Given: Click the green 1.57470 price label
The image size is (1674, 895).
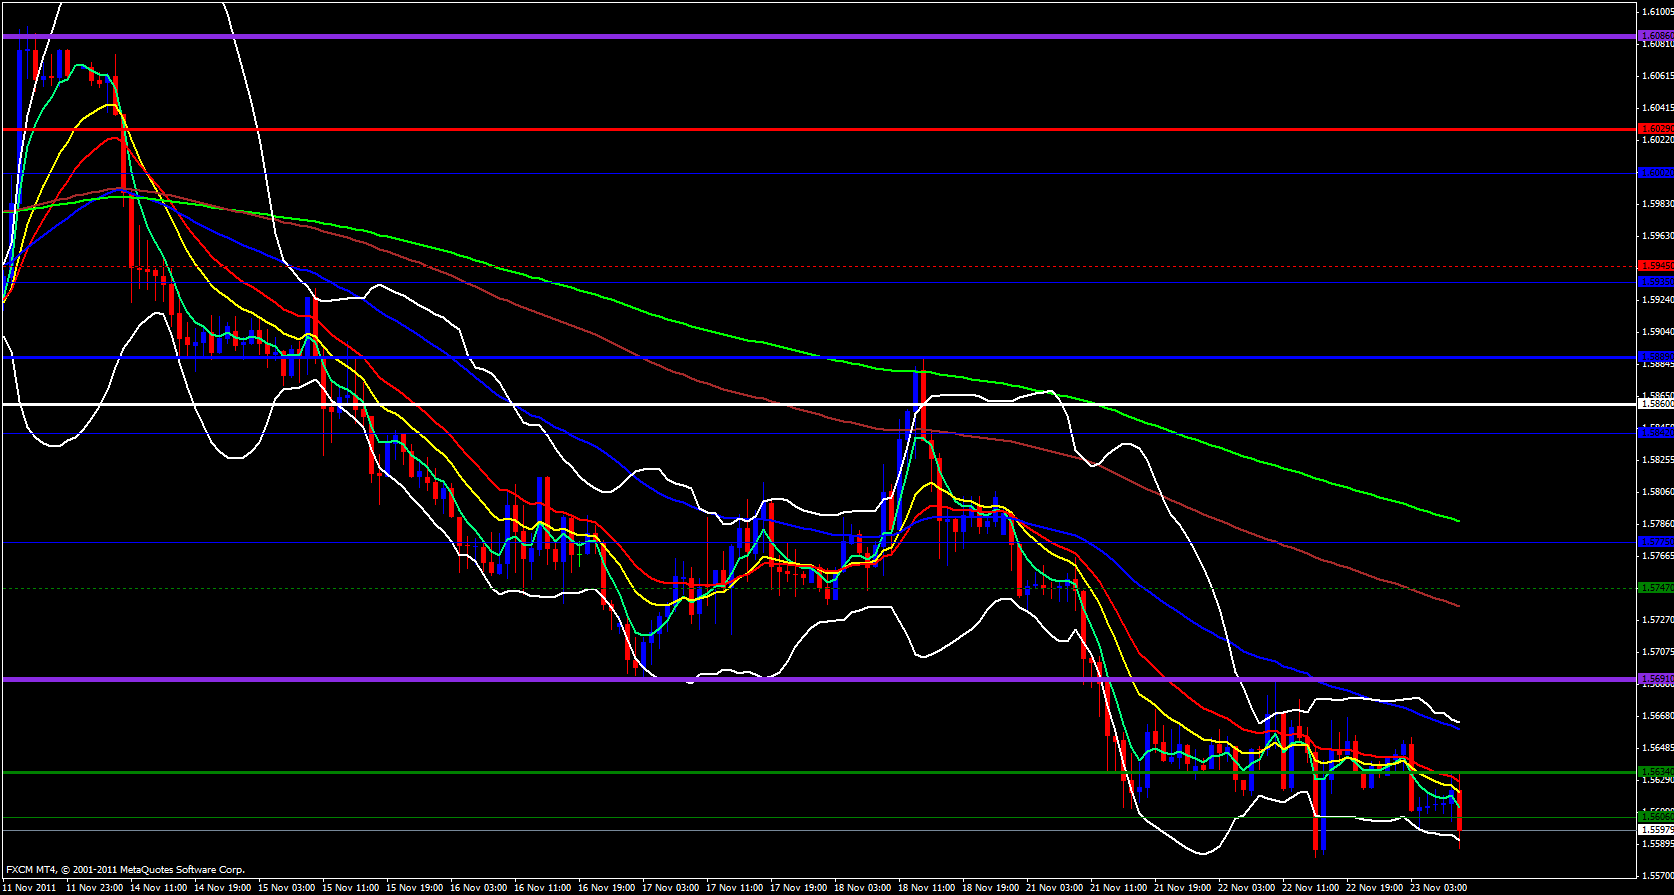Looking at the screenshot, I should (x=1656, y=588).
